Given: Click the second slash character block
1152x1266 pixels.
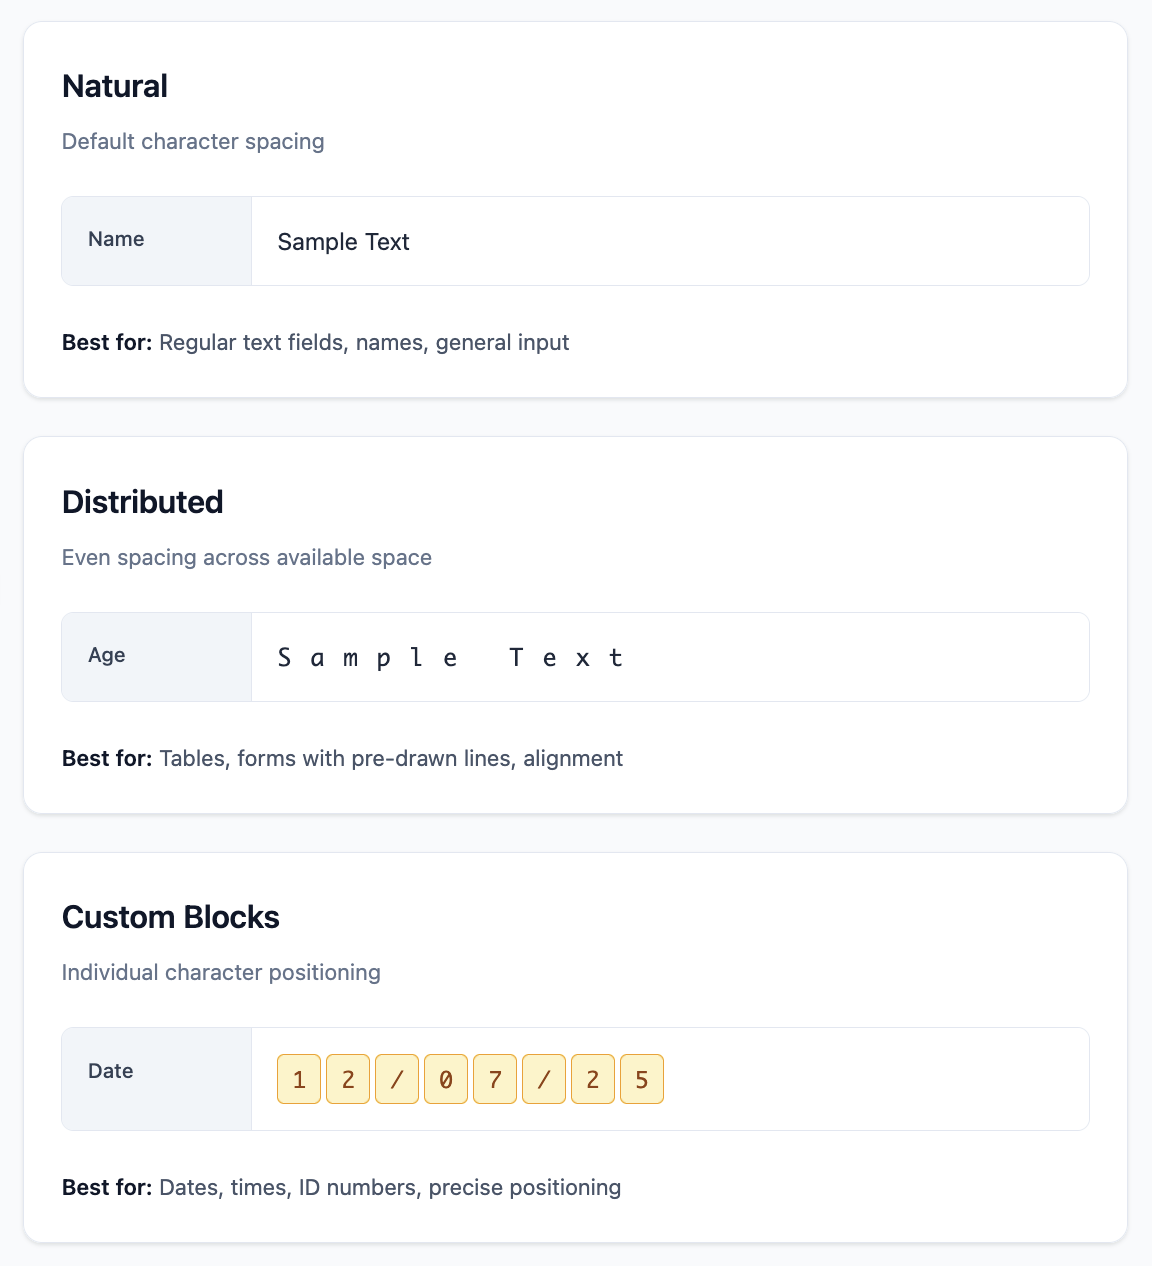Looking at the screenshot, I should click(x=544, y=1079).
